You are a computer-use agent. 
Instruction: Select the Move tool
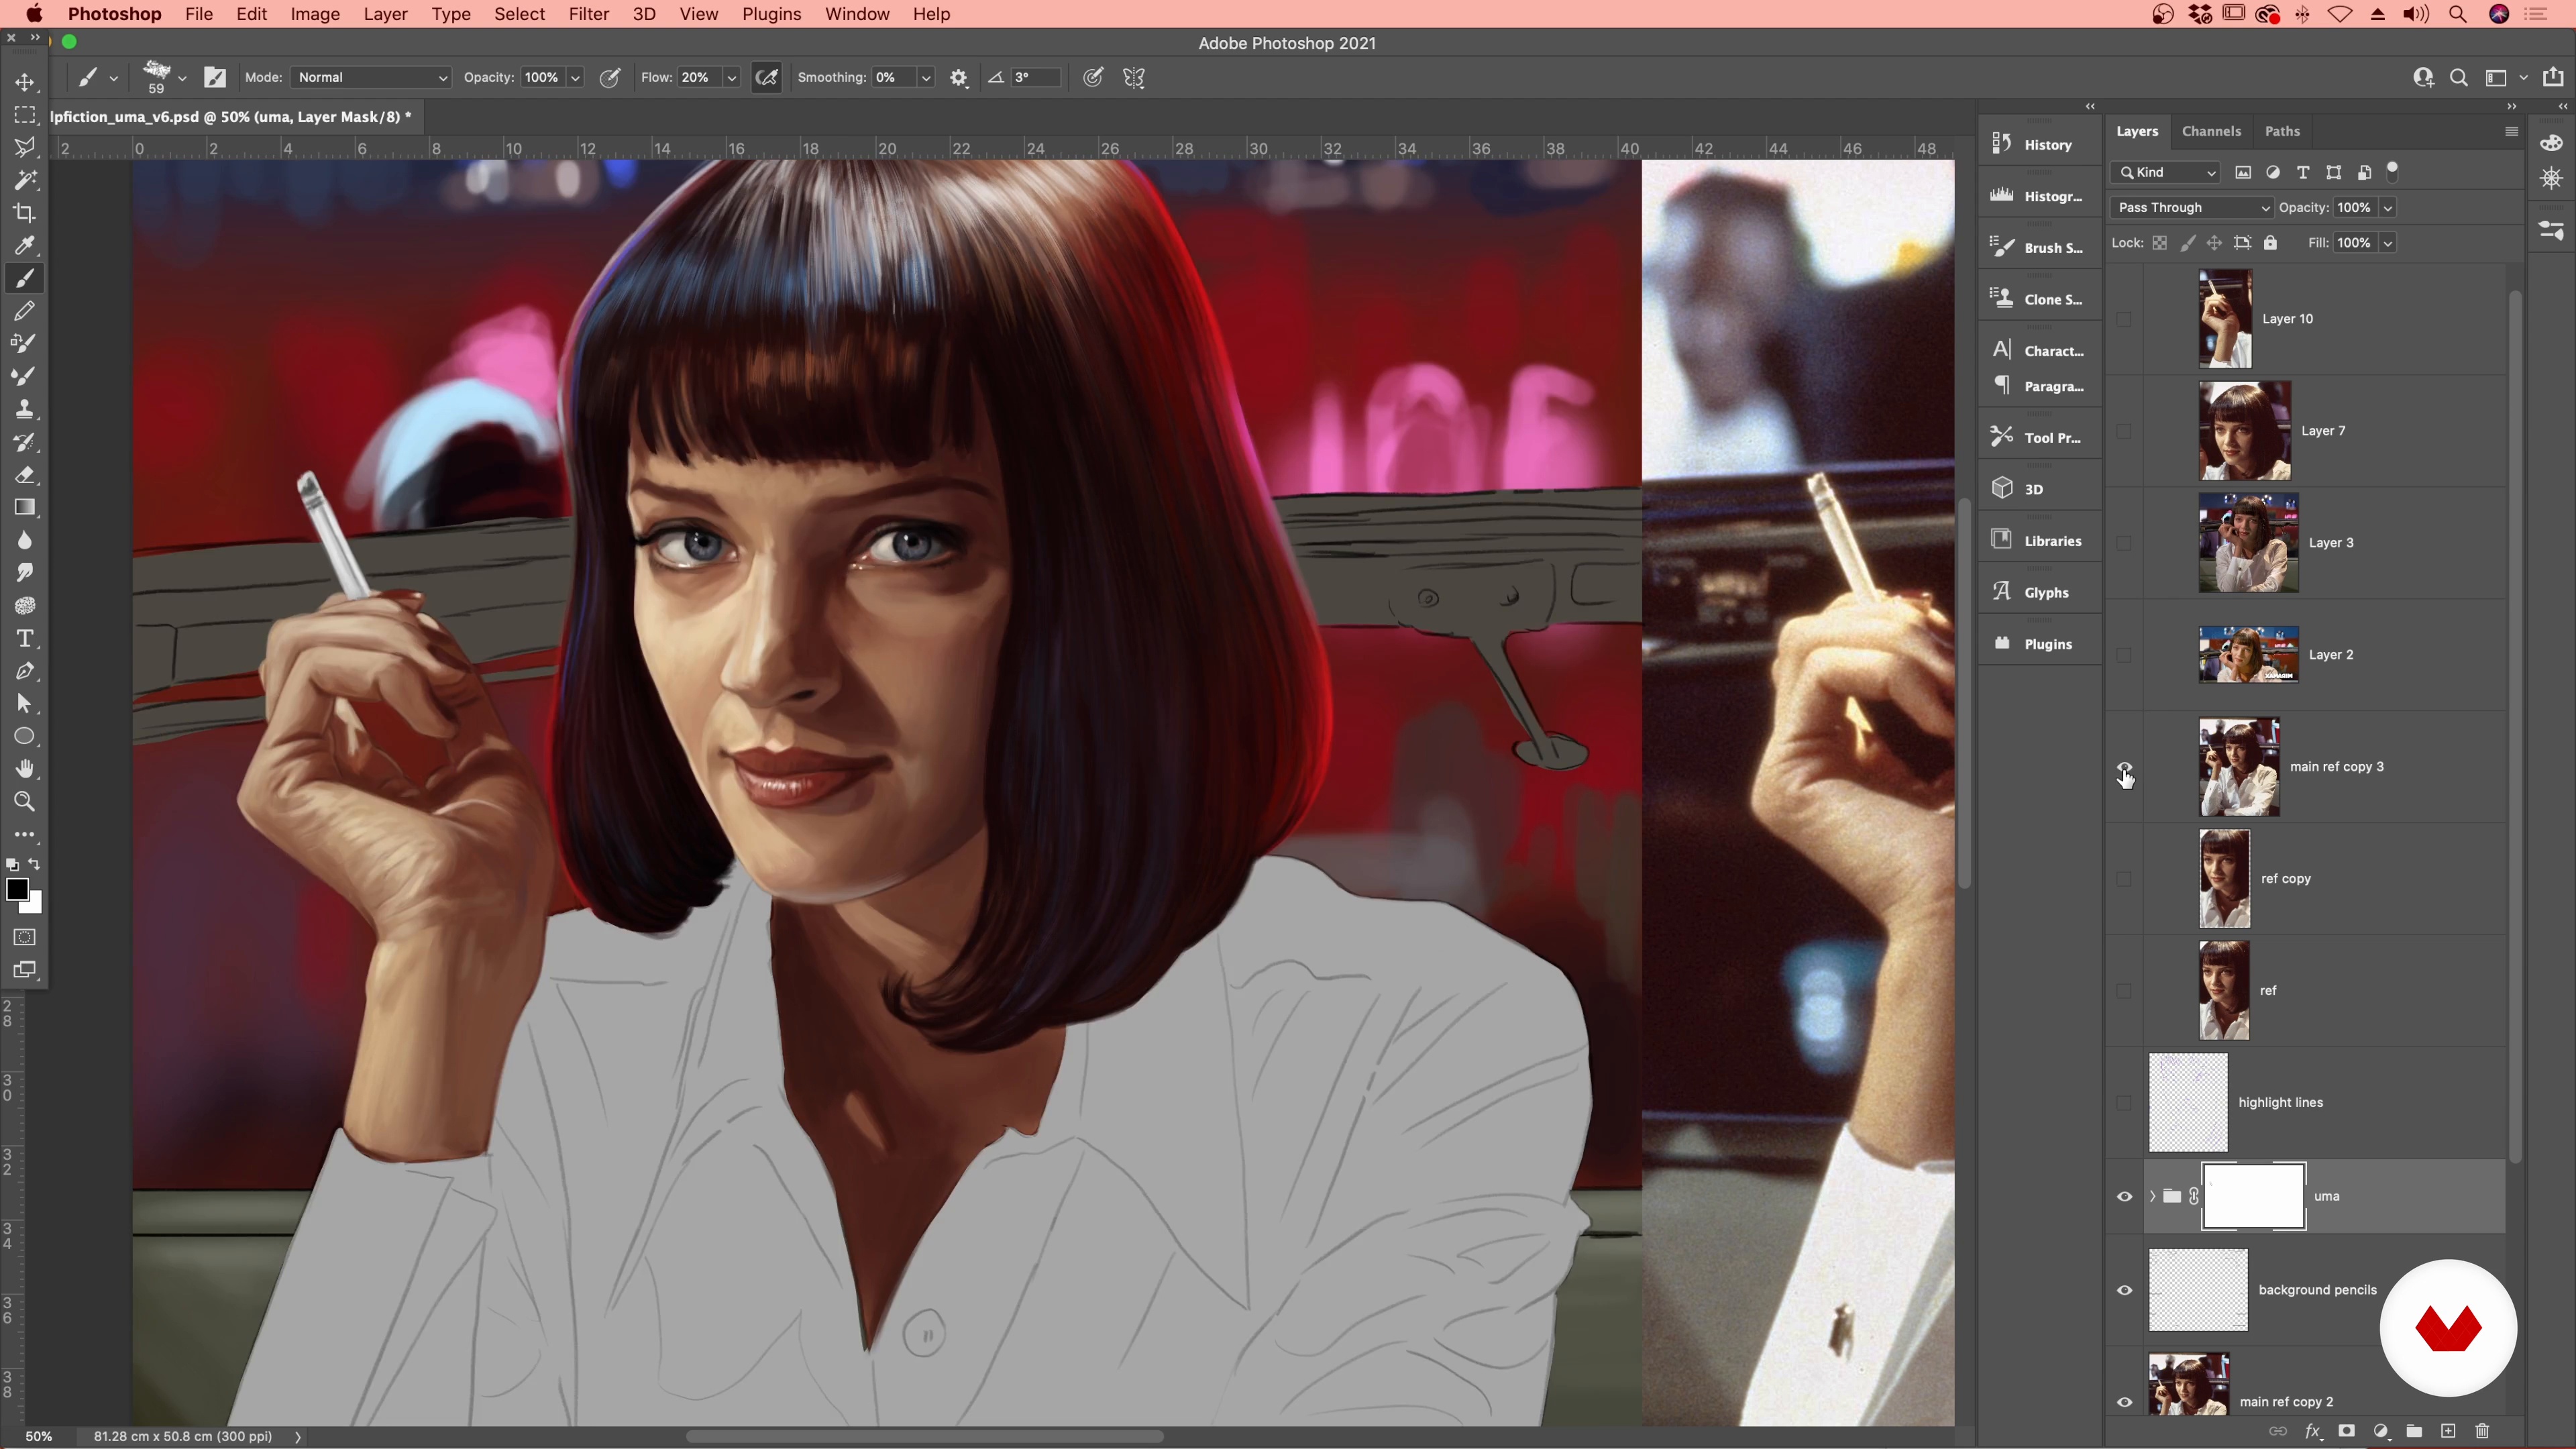click(25, 82)
